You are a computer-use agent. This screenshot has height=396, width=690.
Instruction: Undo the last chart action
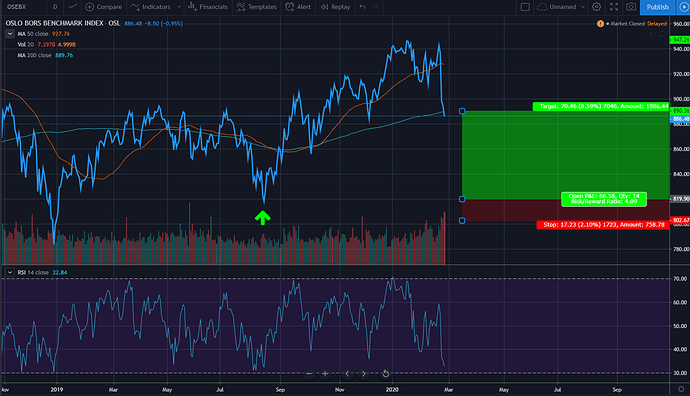pyautogui.click(x=363, y=7)
